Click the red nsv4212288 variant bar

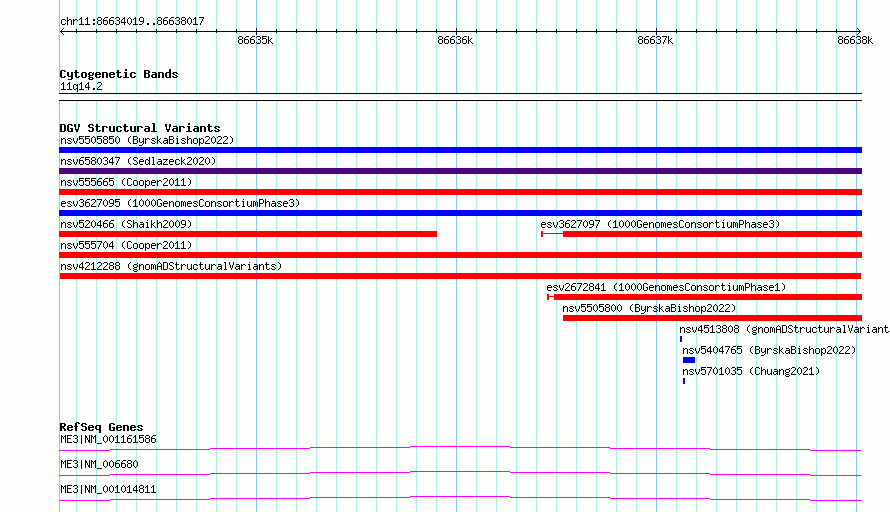[460, 276]
